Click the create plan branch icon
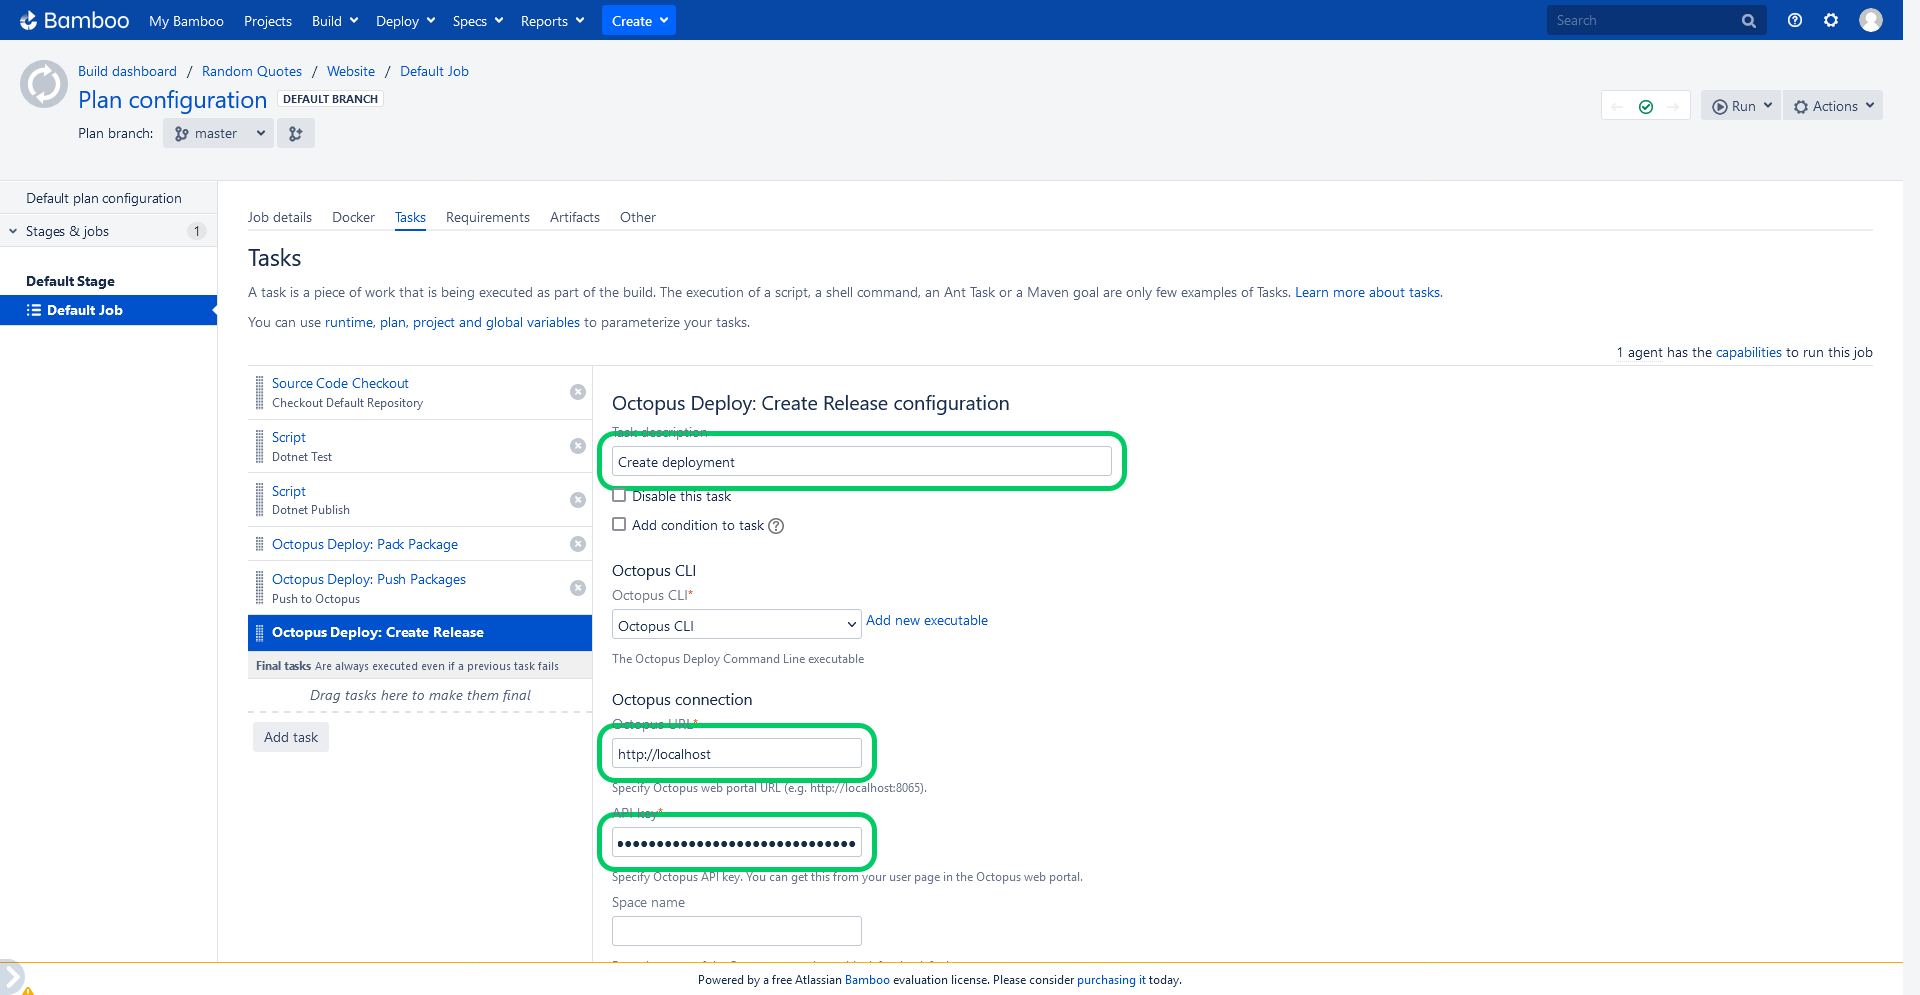 click(x=296, y=133)
